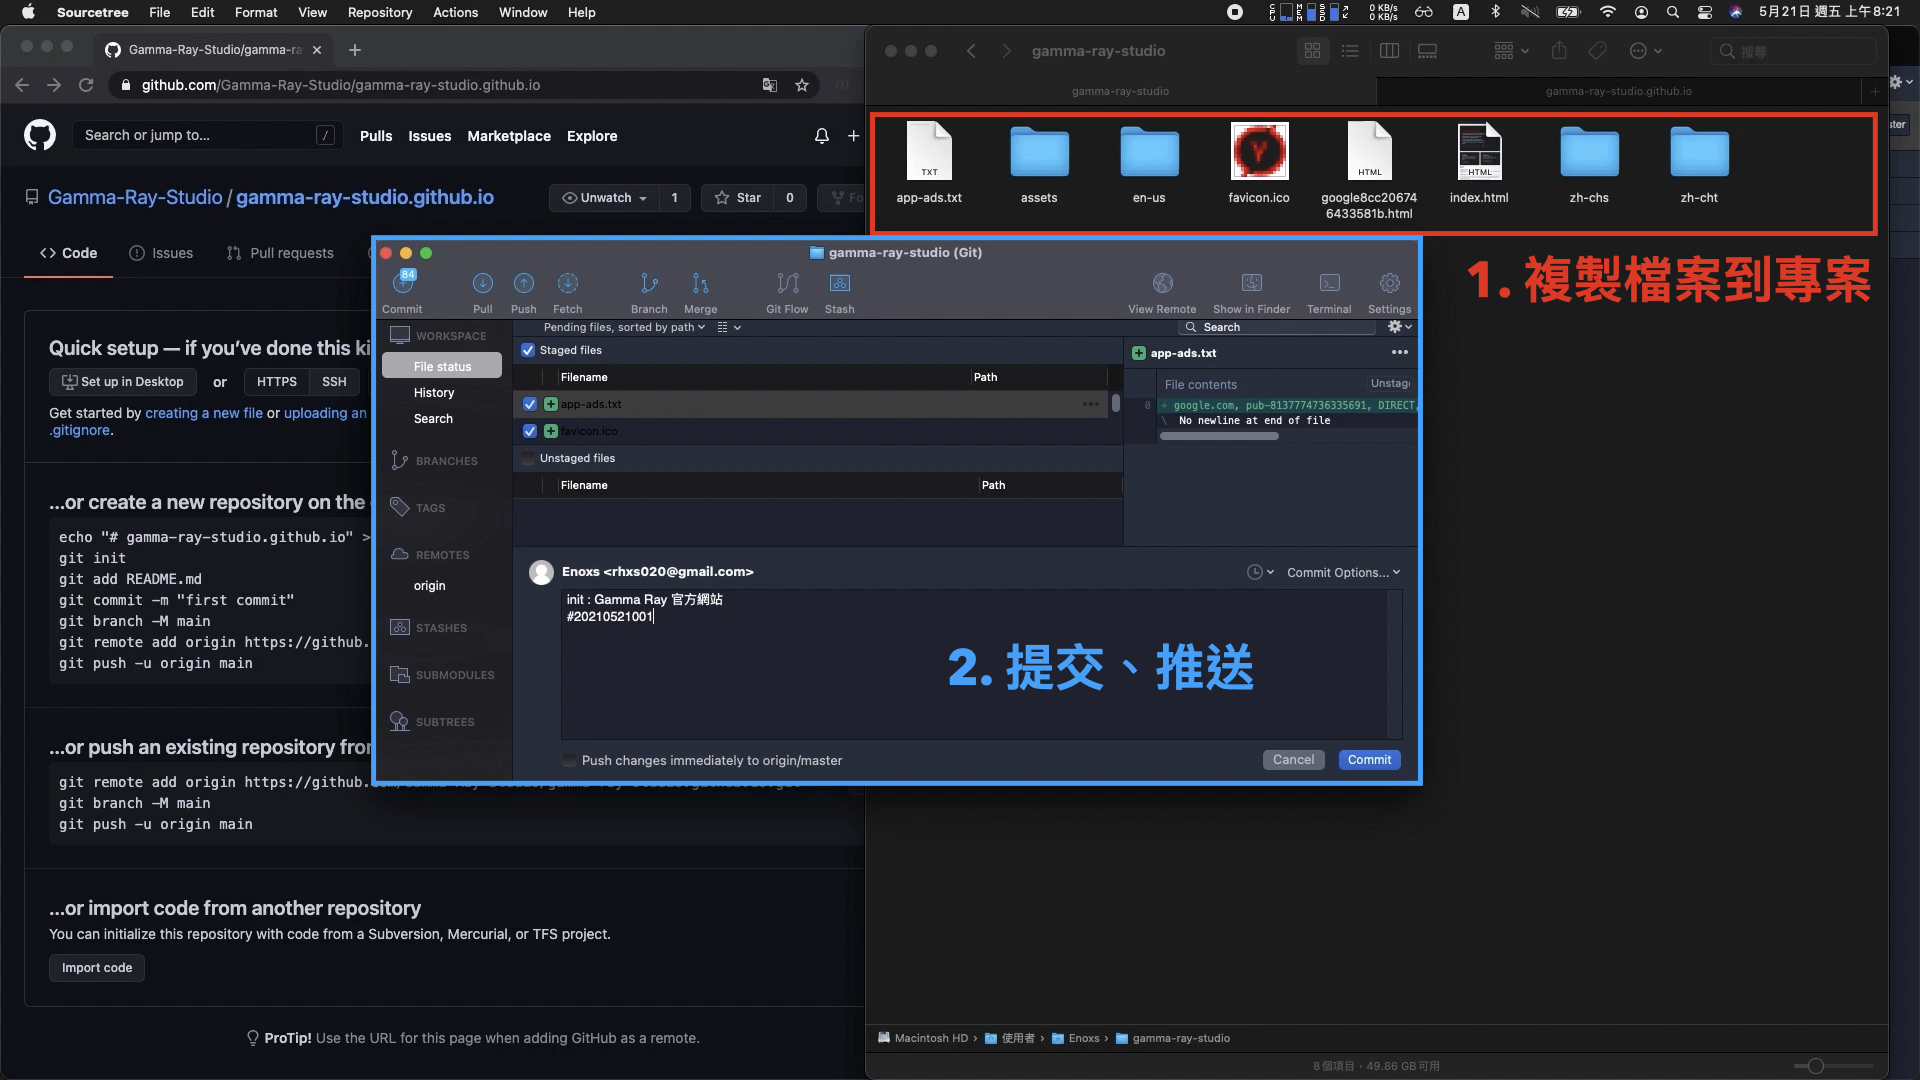Click the diff horizontal scrollbar
This screenshot has width=1920, height=1080.
[x=1219, y=436]
